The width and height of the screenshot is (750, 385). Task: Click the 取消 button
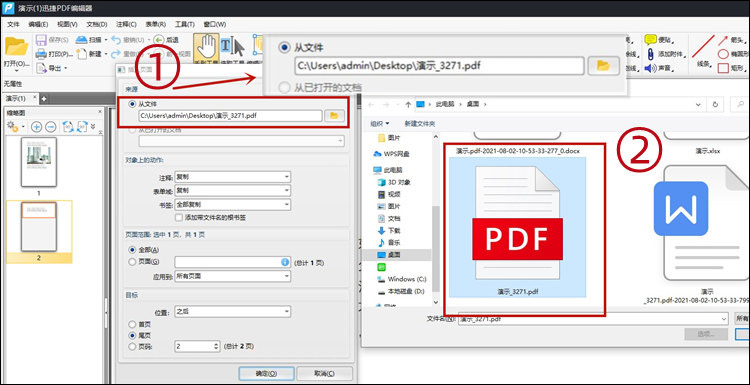click(x=325, y=374)
